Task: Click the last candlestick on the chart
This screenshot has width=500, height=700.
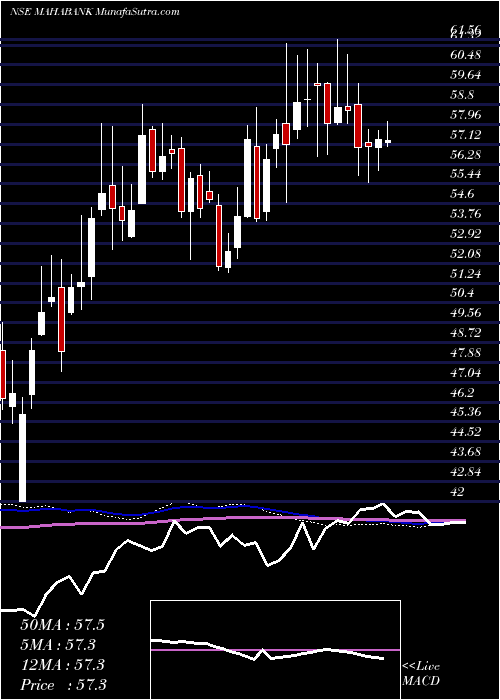Action: 388,142
